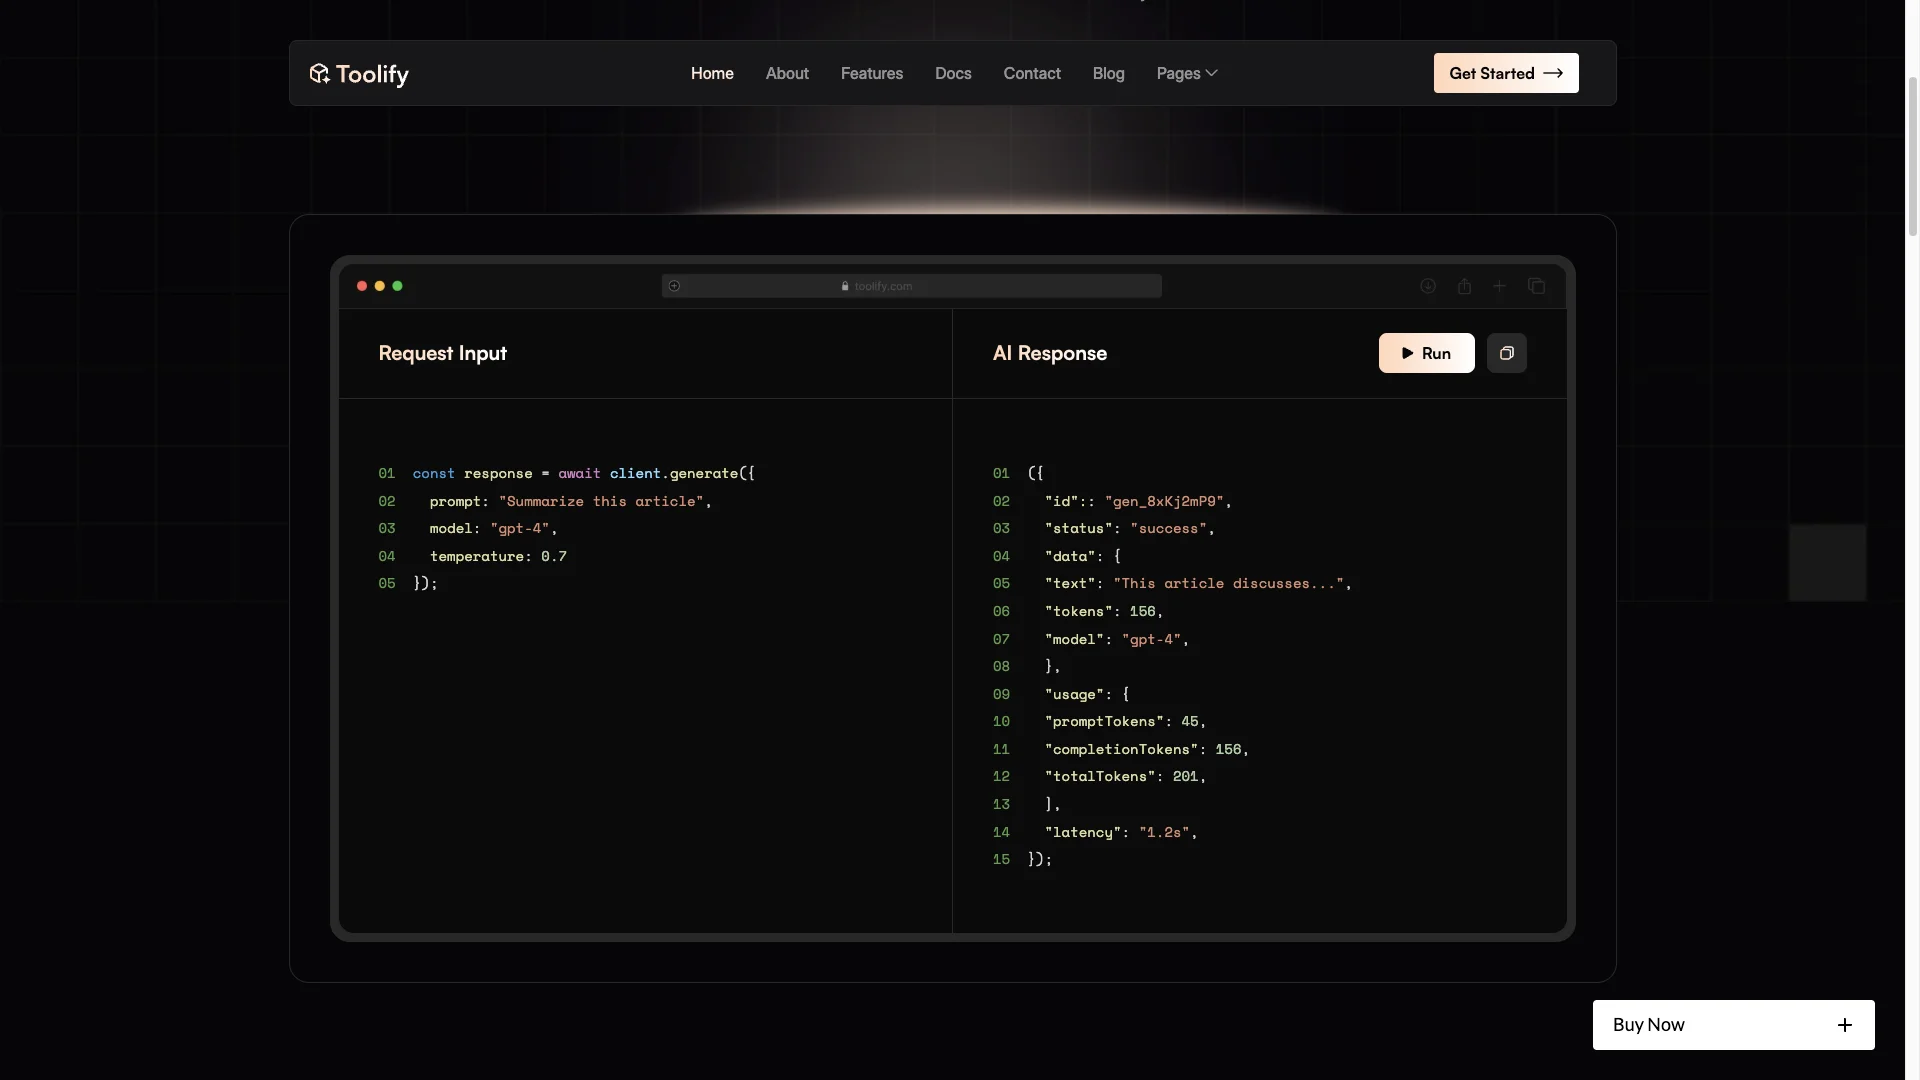Click the yellow window dot
The height and width of the screenshot is (1080, 1920).
pos(380,286)
